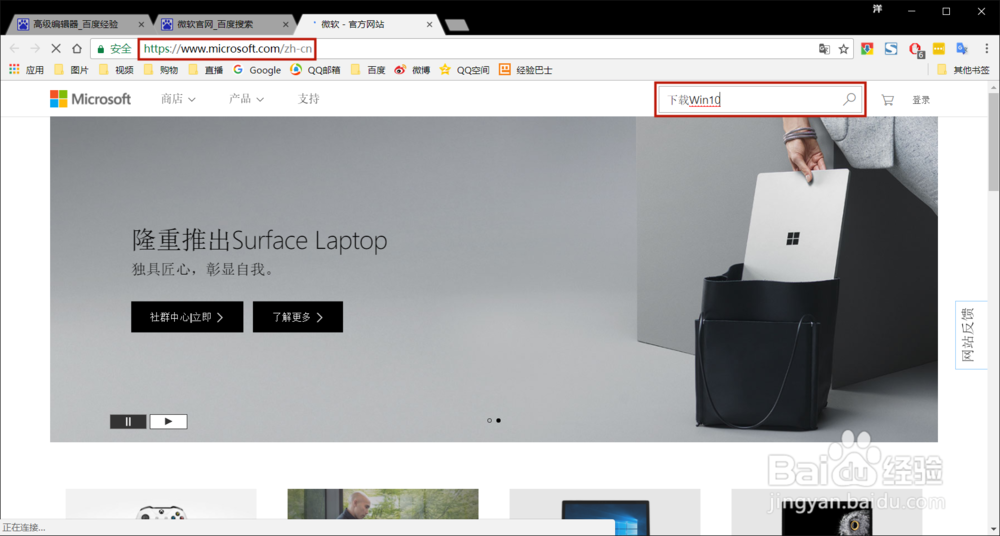Click the Surface Laptop hero image
1000x536 pixels.
[x=494, y=279]
